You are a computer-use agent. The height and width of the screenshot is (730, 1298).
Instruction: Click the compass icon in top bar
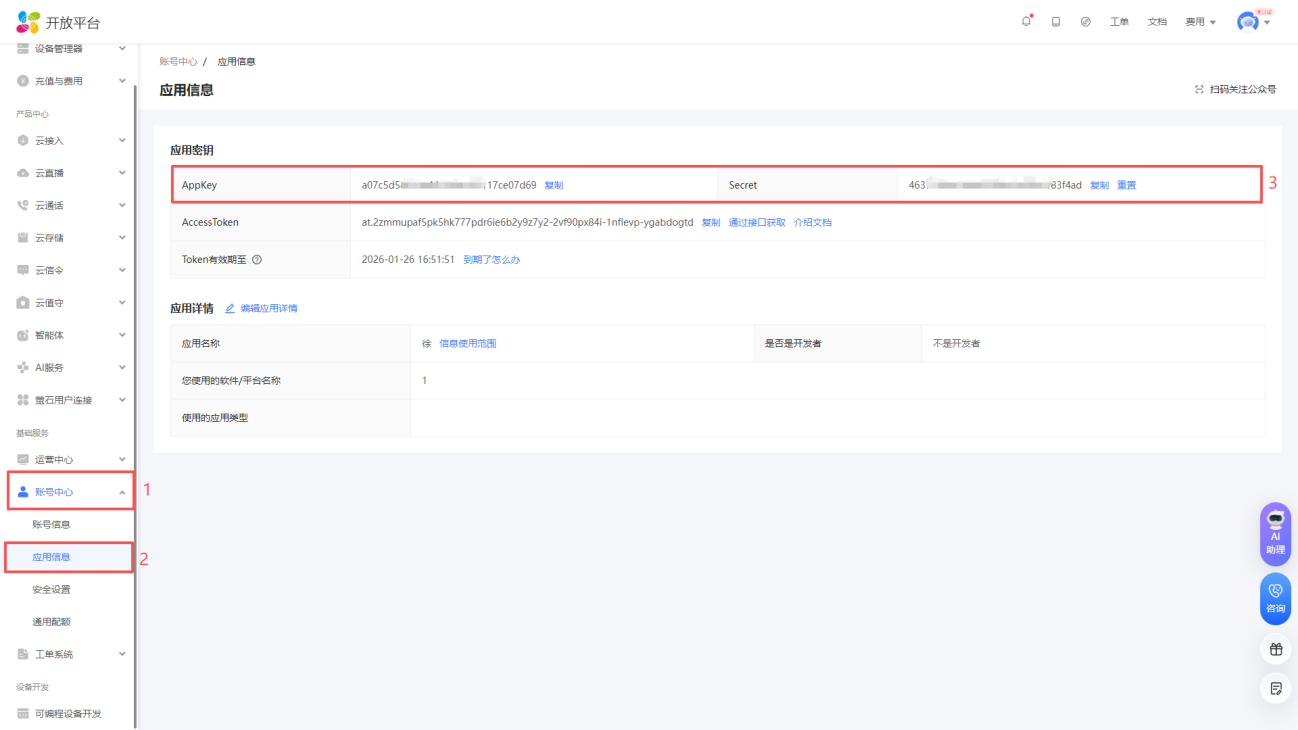pos(1086,22)
